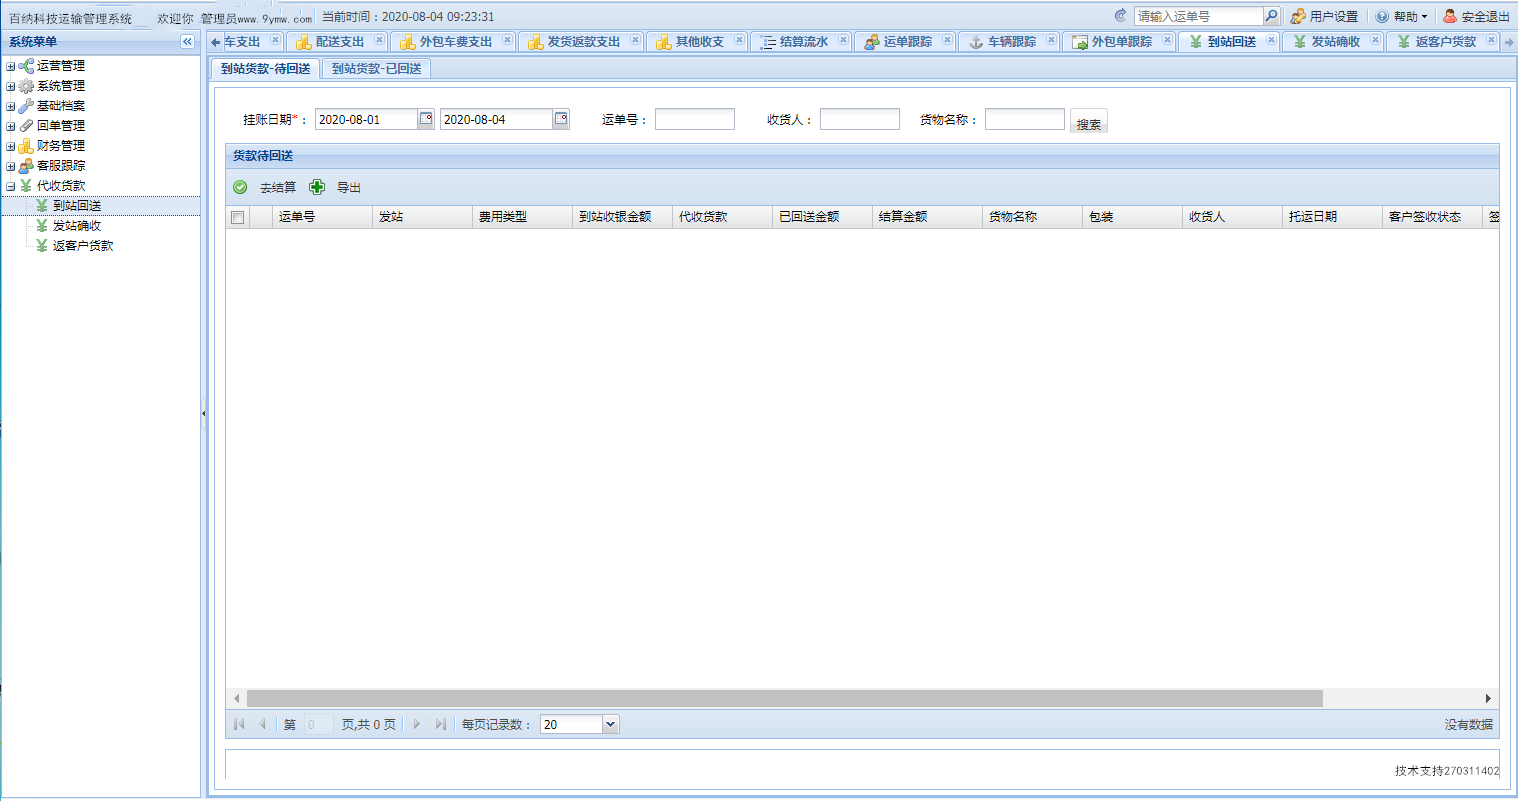Click 导出 to export the list

(x=336, y=187)
